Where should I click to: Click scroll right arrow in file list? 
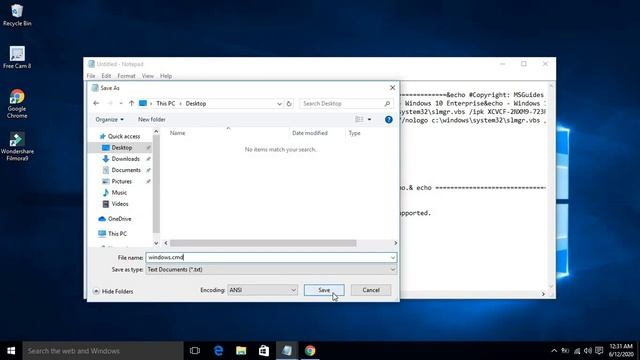coord(395,243)
